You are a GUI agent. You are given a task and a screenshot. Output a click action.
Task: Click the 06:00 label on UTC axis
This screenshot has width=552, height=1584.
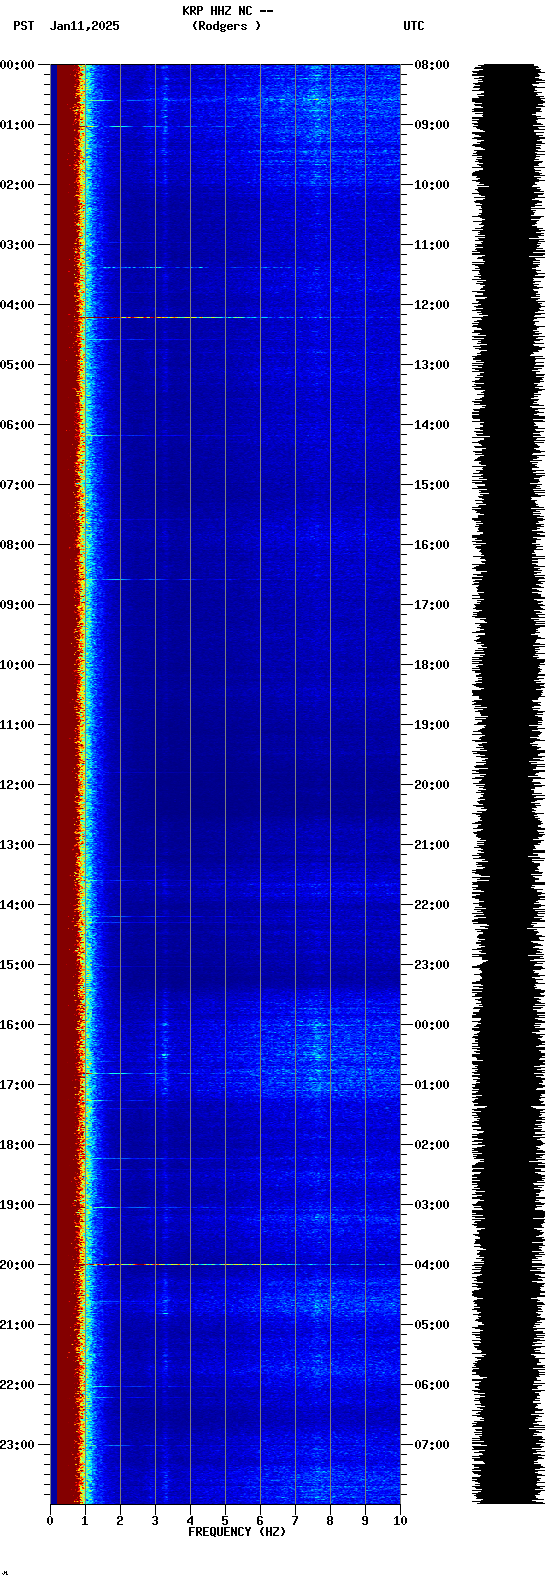click(432, 1385)
